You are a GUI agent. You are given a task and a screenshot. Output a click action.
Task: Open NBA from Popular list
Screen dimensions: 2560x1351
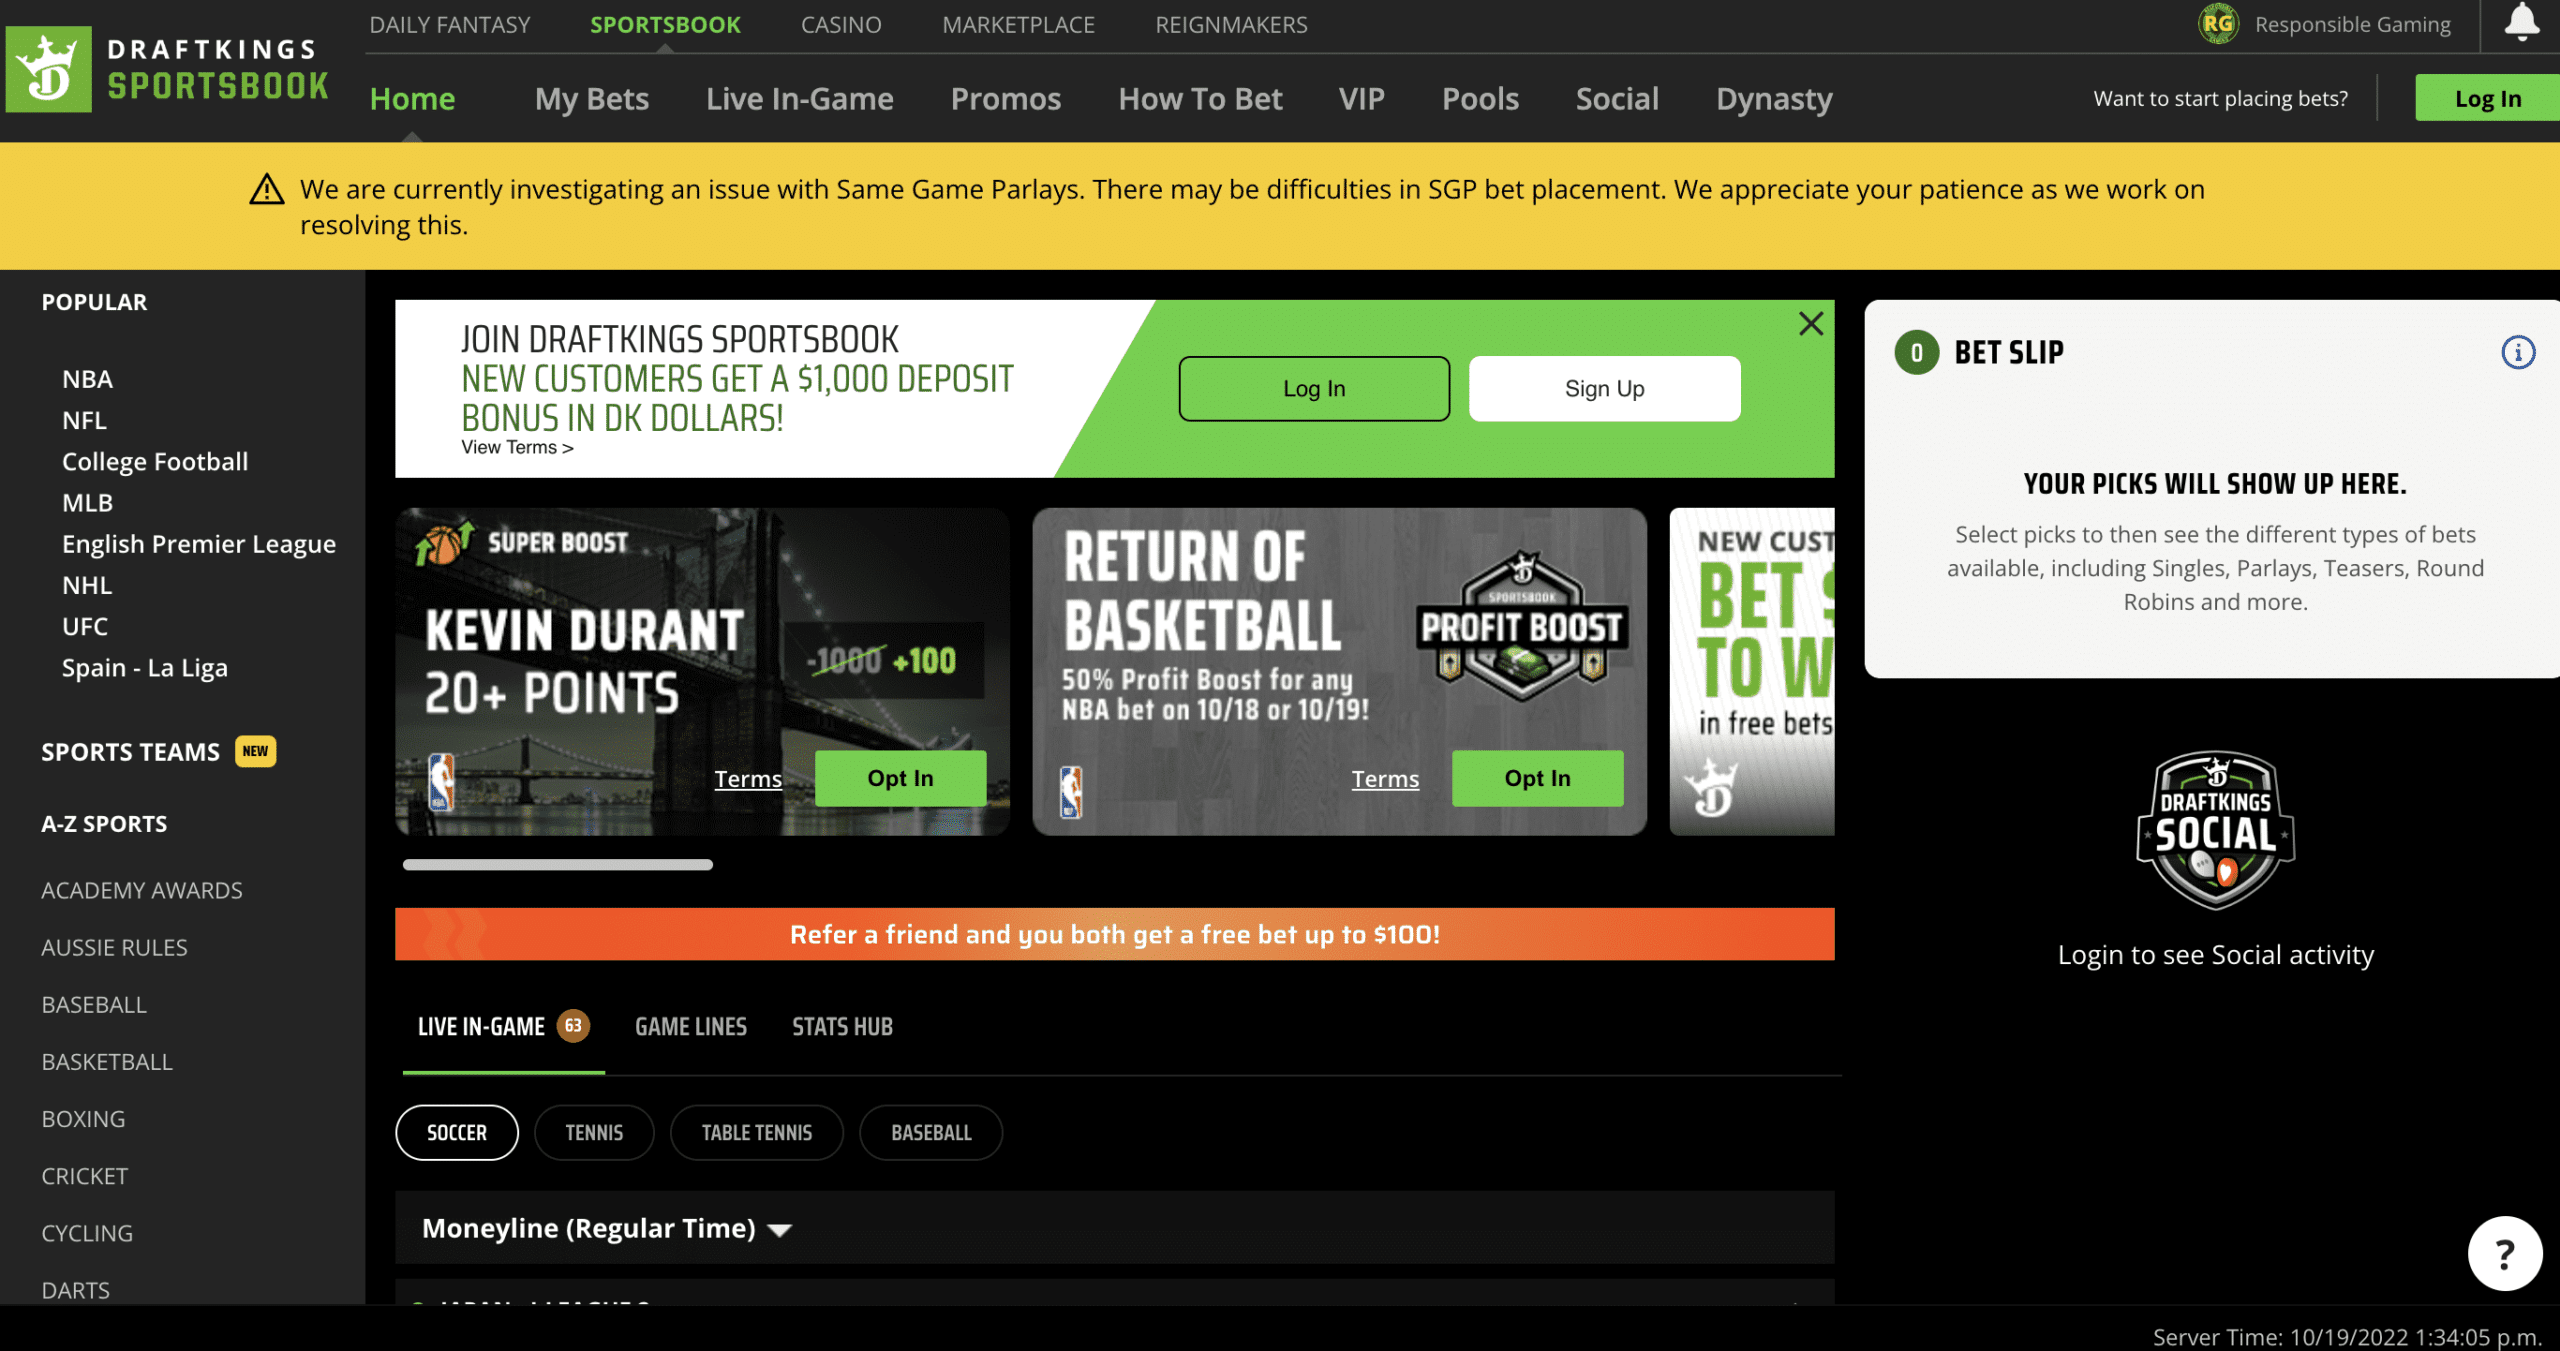[87, 379]
